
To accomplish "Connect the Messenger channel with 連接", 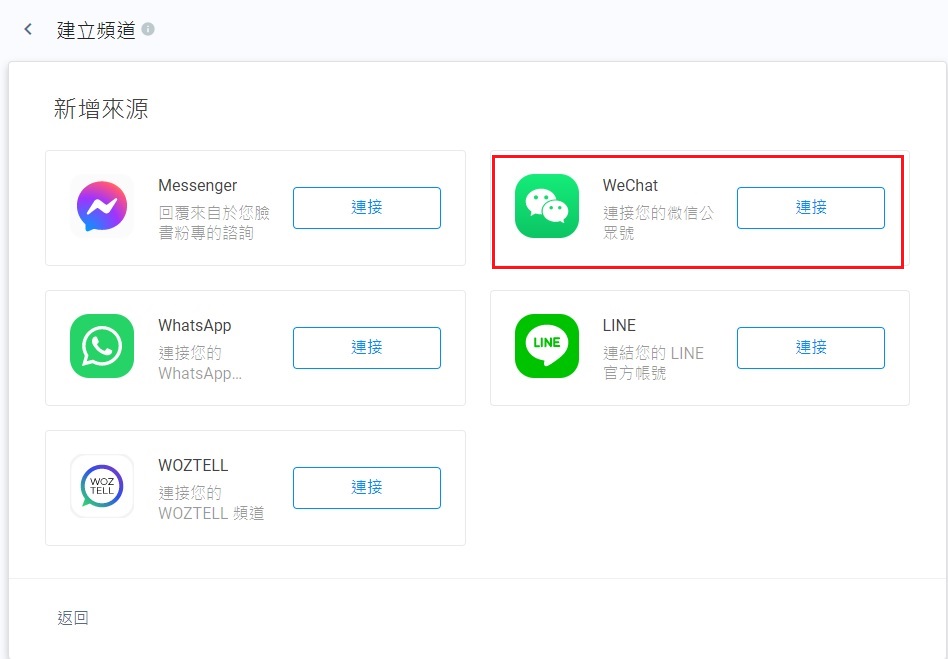I will [x=367, y=208].
